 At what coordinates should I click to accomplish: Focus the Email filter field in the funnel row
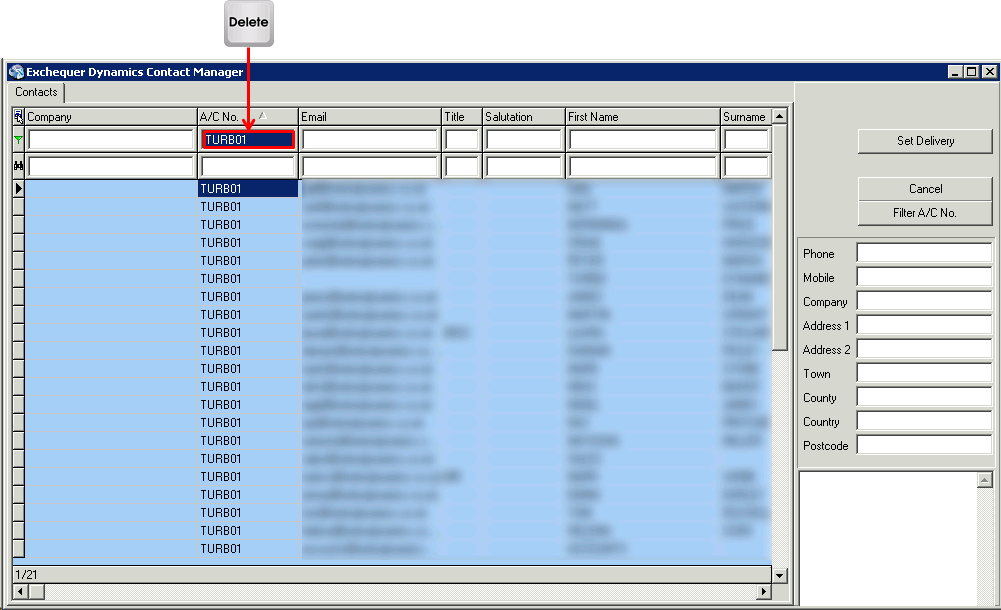tap(370, 140)
